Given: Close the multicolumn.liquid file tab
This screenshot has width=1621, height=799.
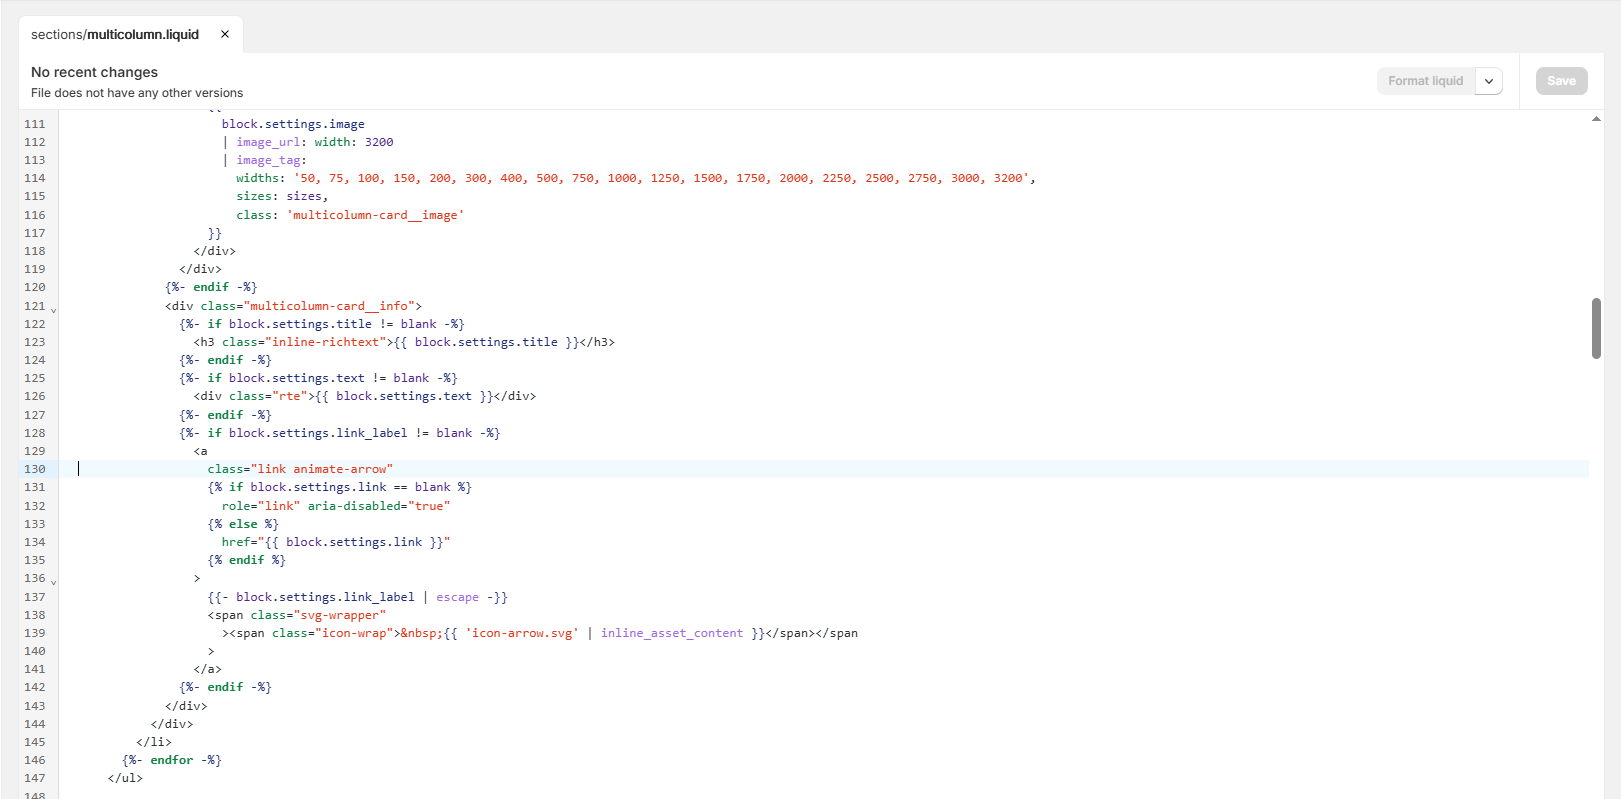Looking at the screenshot, I should tap(225, 34).
